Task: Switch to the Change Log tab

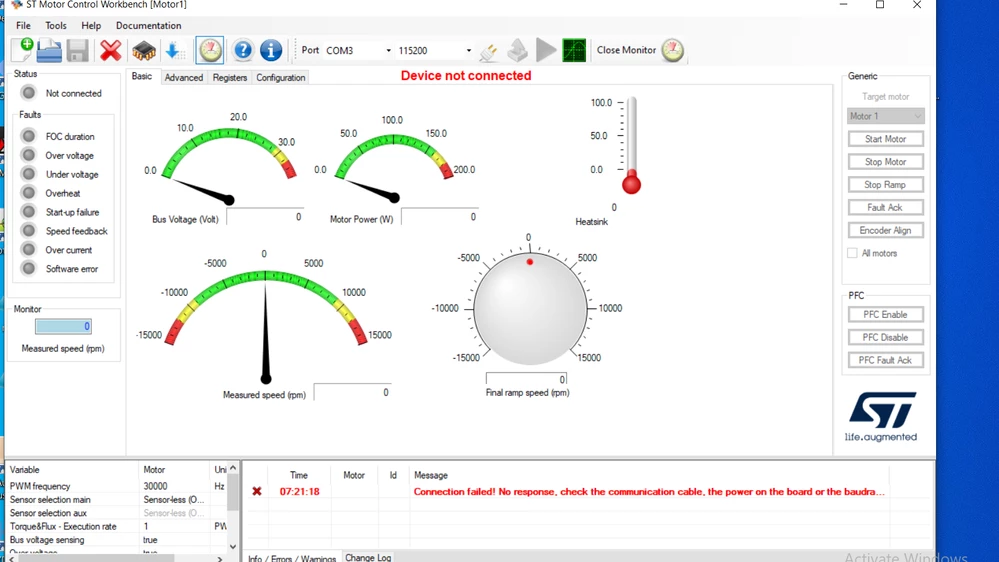Action: tap(368, 557)
